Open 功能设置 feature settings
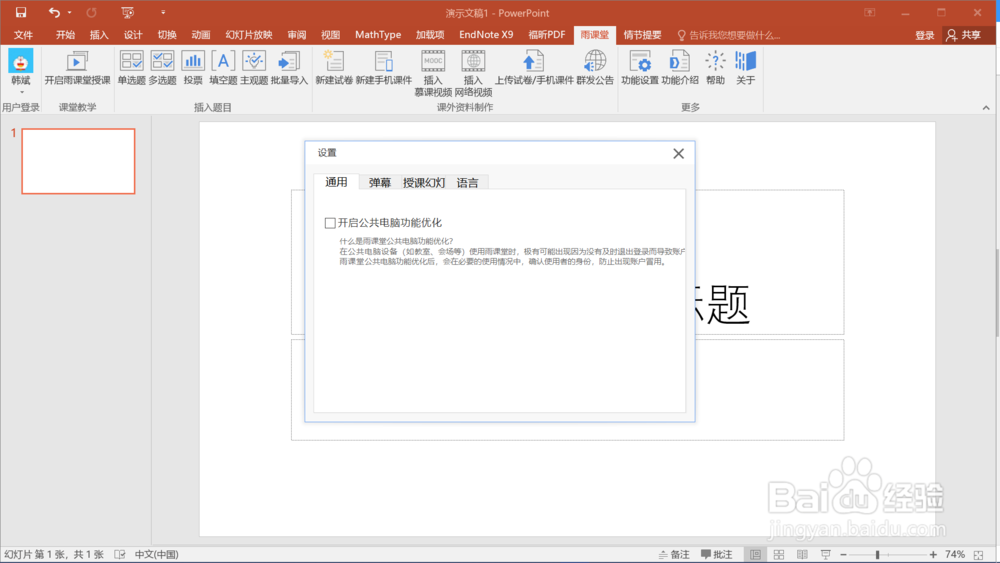Image resolution: width=1000 pixels, height=563 pixels. pyautogui.click(x=640, y=68)
